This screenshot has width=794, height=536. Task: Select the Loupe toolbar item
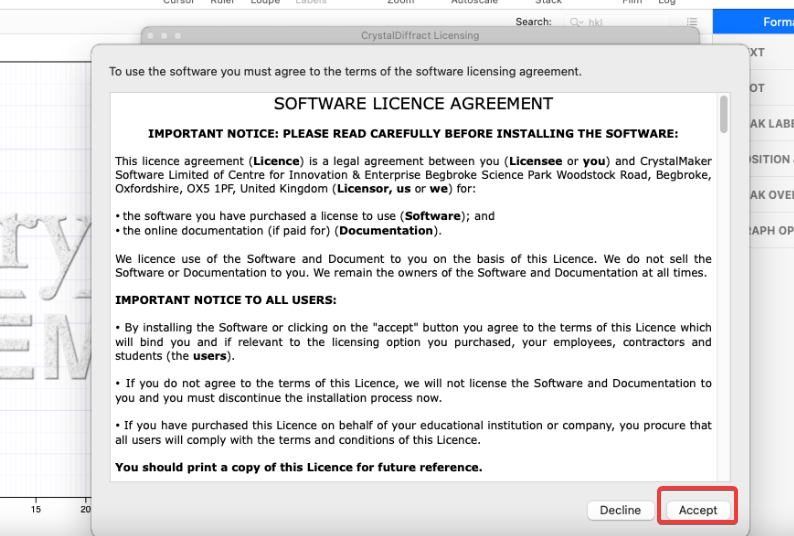click(265, 2)
